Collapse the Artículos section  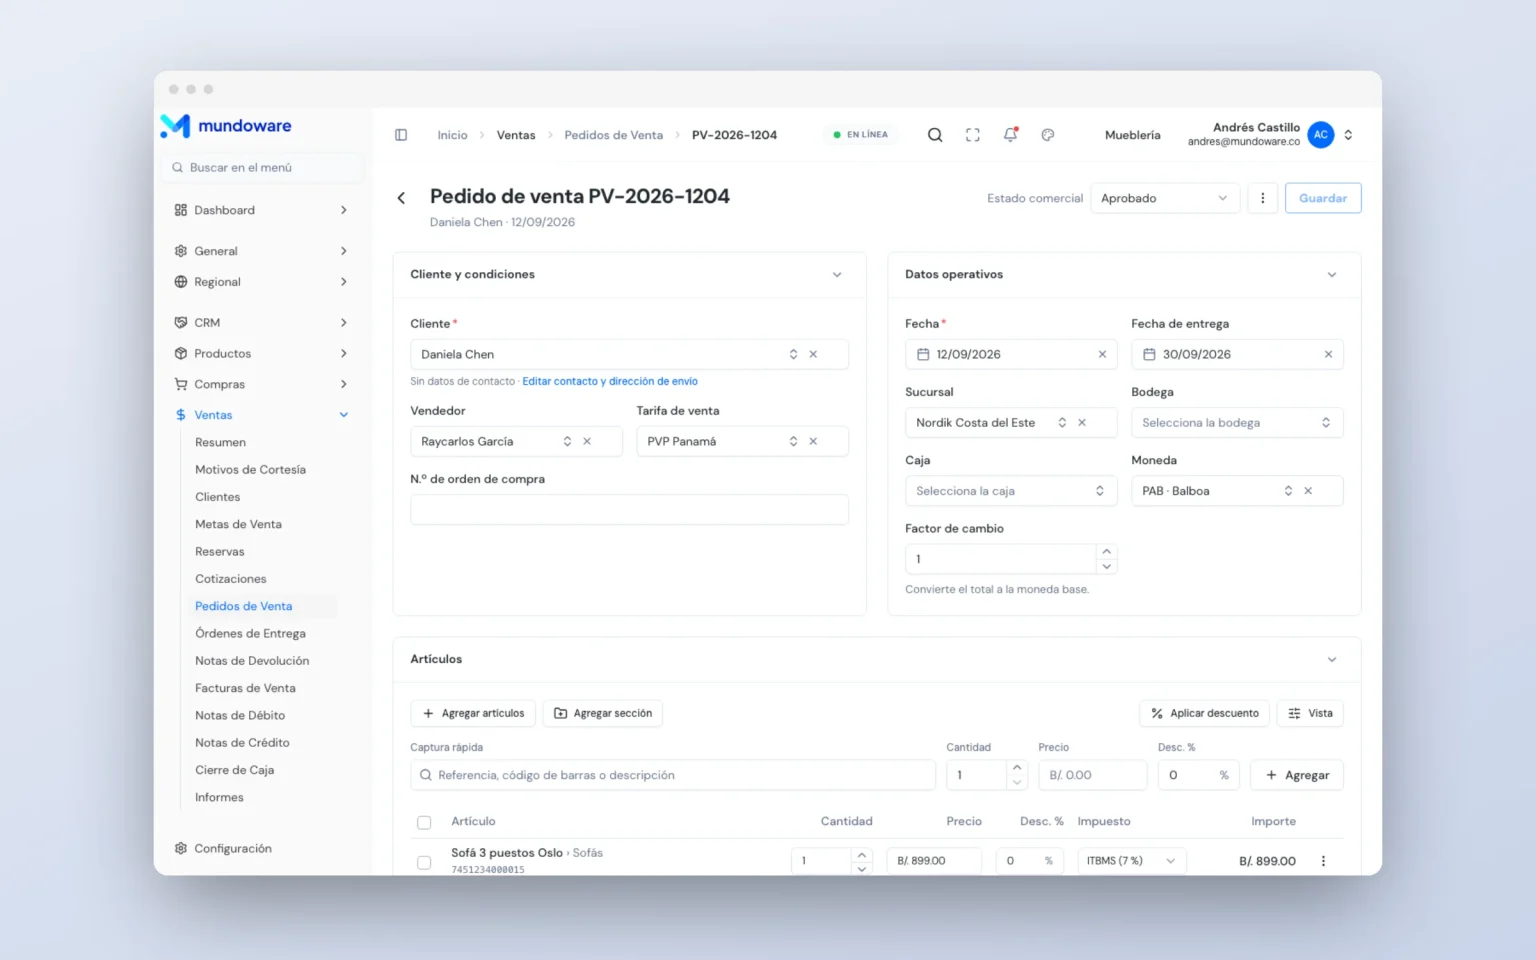[1332, 660]
